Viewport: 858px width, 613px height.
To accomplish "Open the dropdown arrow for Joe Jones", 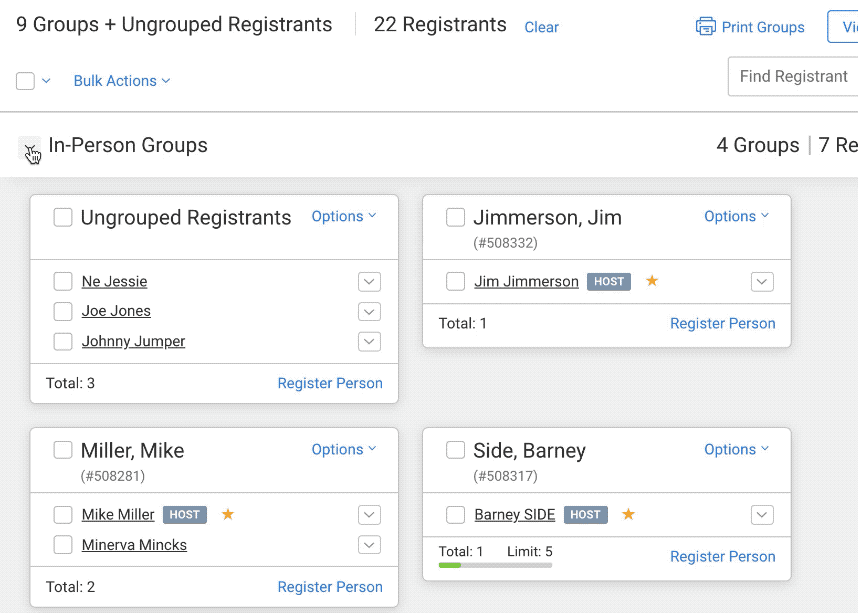I will [369, 312].
